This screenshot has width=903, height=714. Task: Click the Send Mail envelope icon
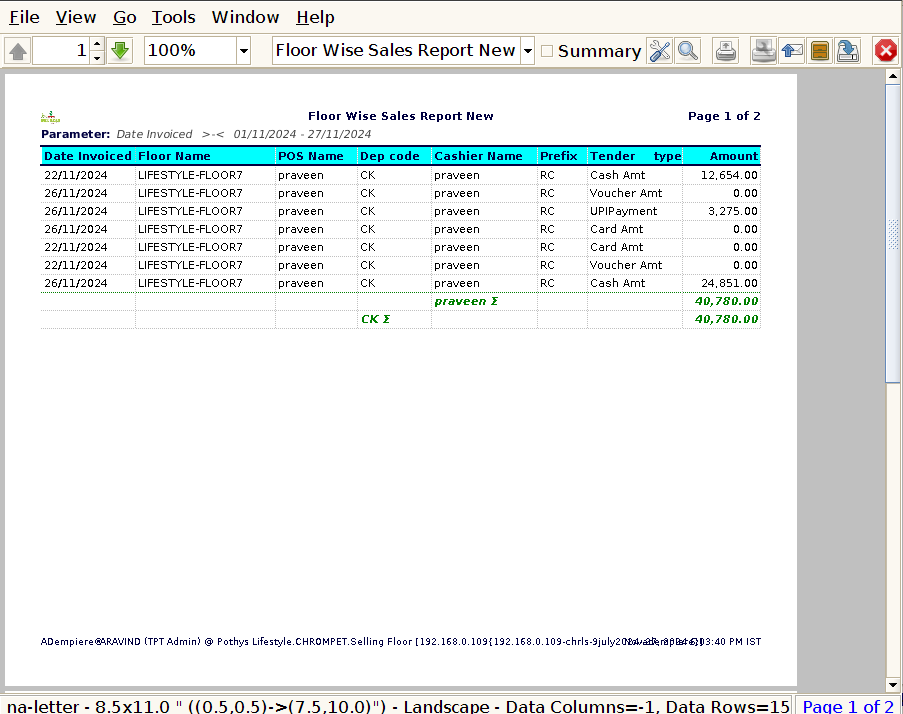point(792,51)
